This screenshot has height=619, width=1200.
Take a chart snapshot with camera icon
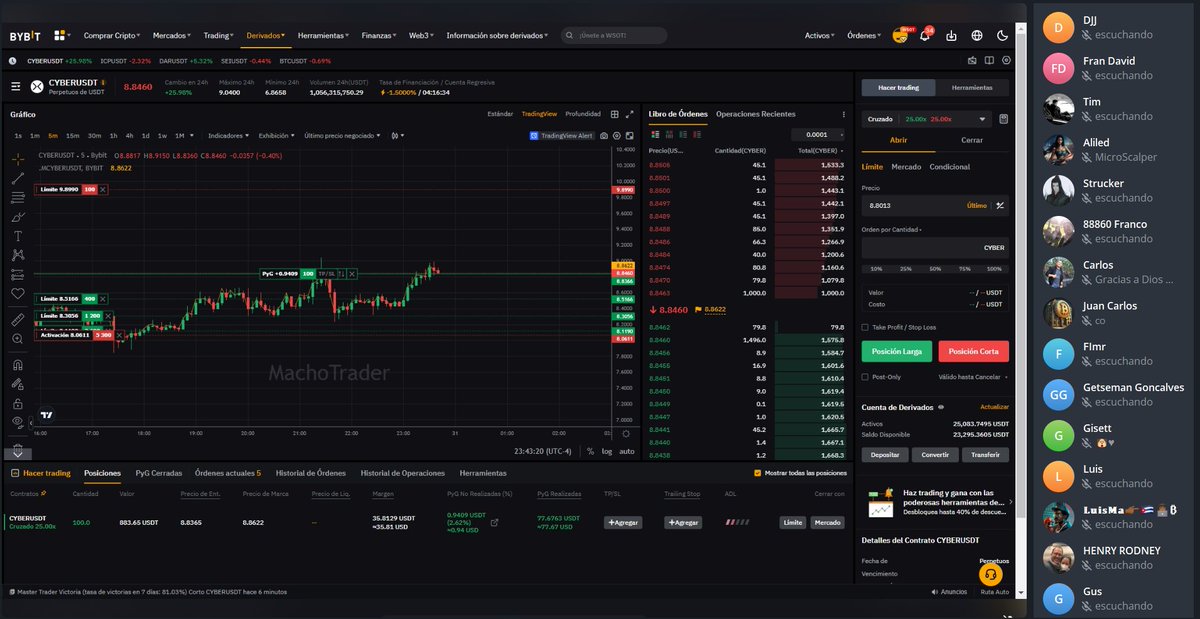[604, 135]
